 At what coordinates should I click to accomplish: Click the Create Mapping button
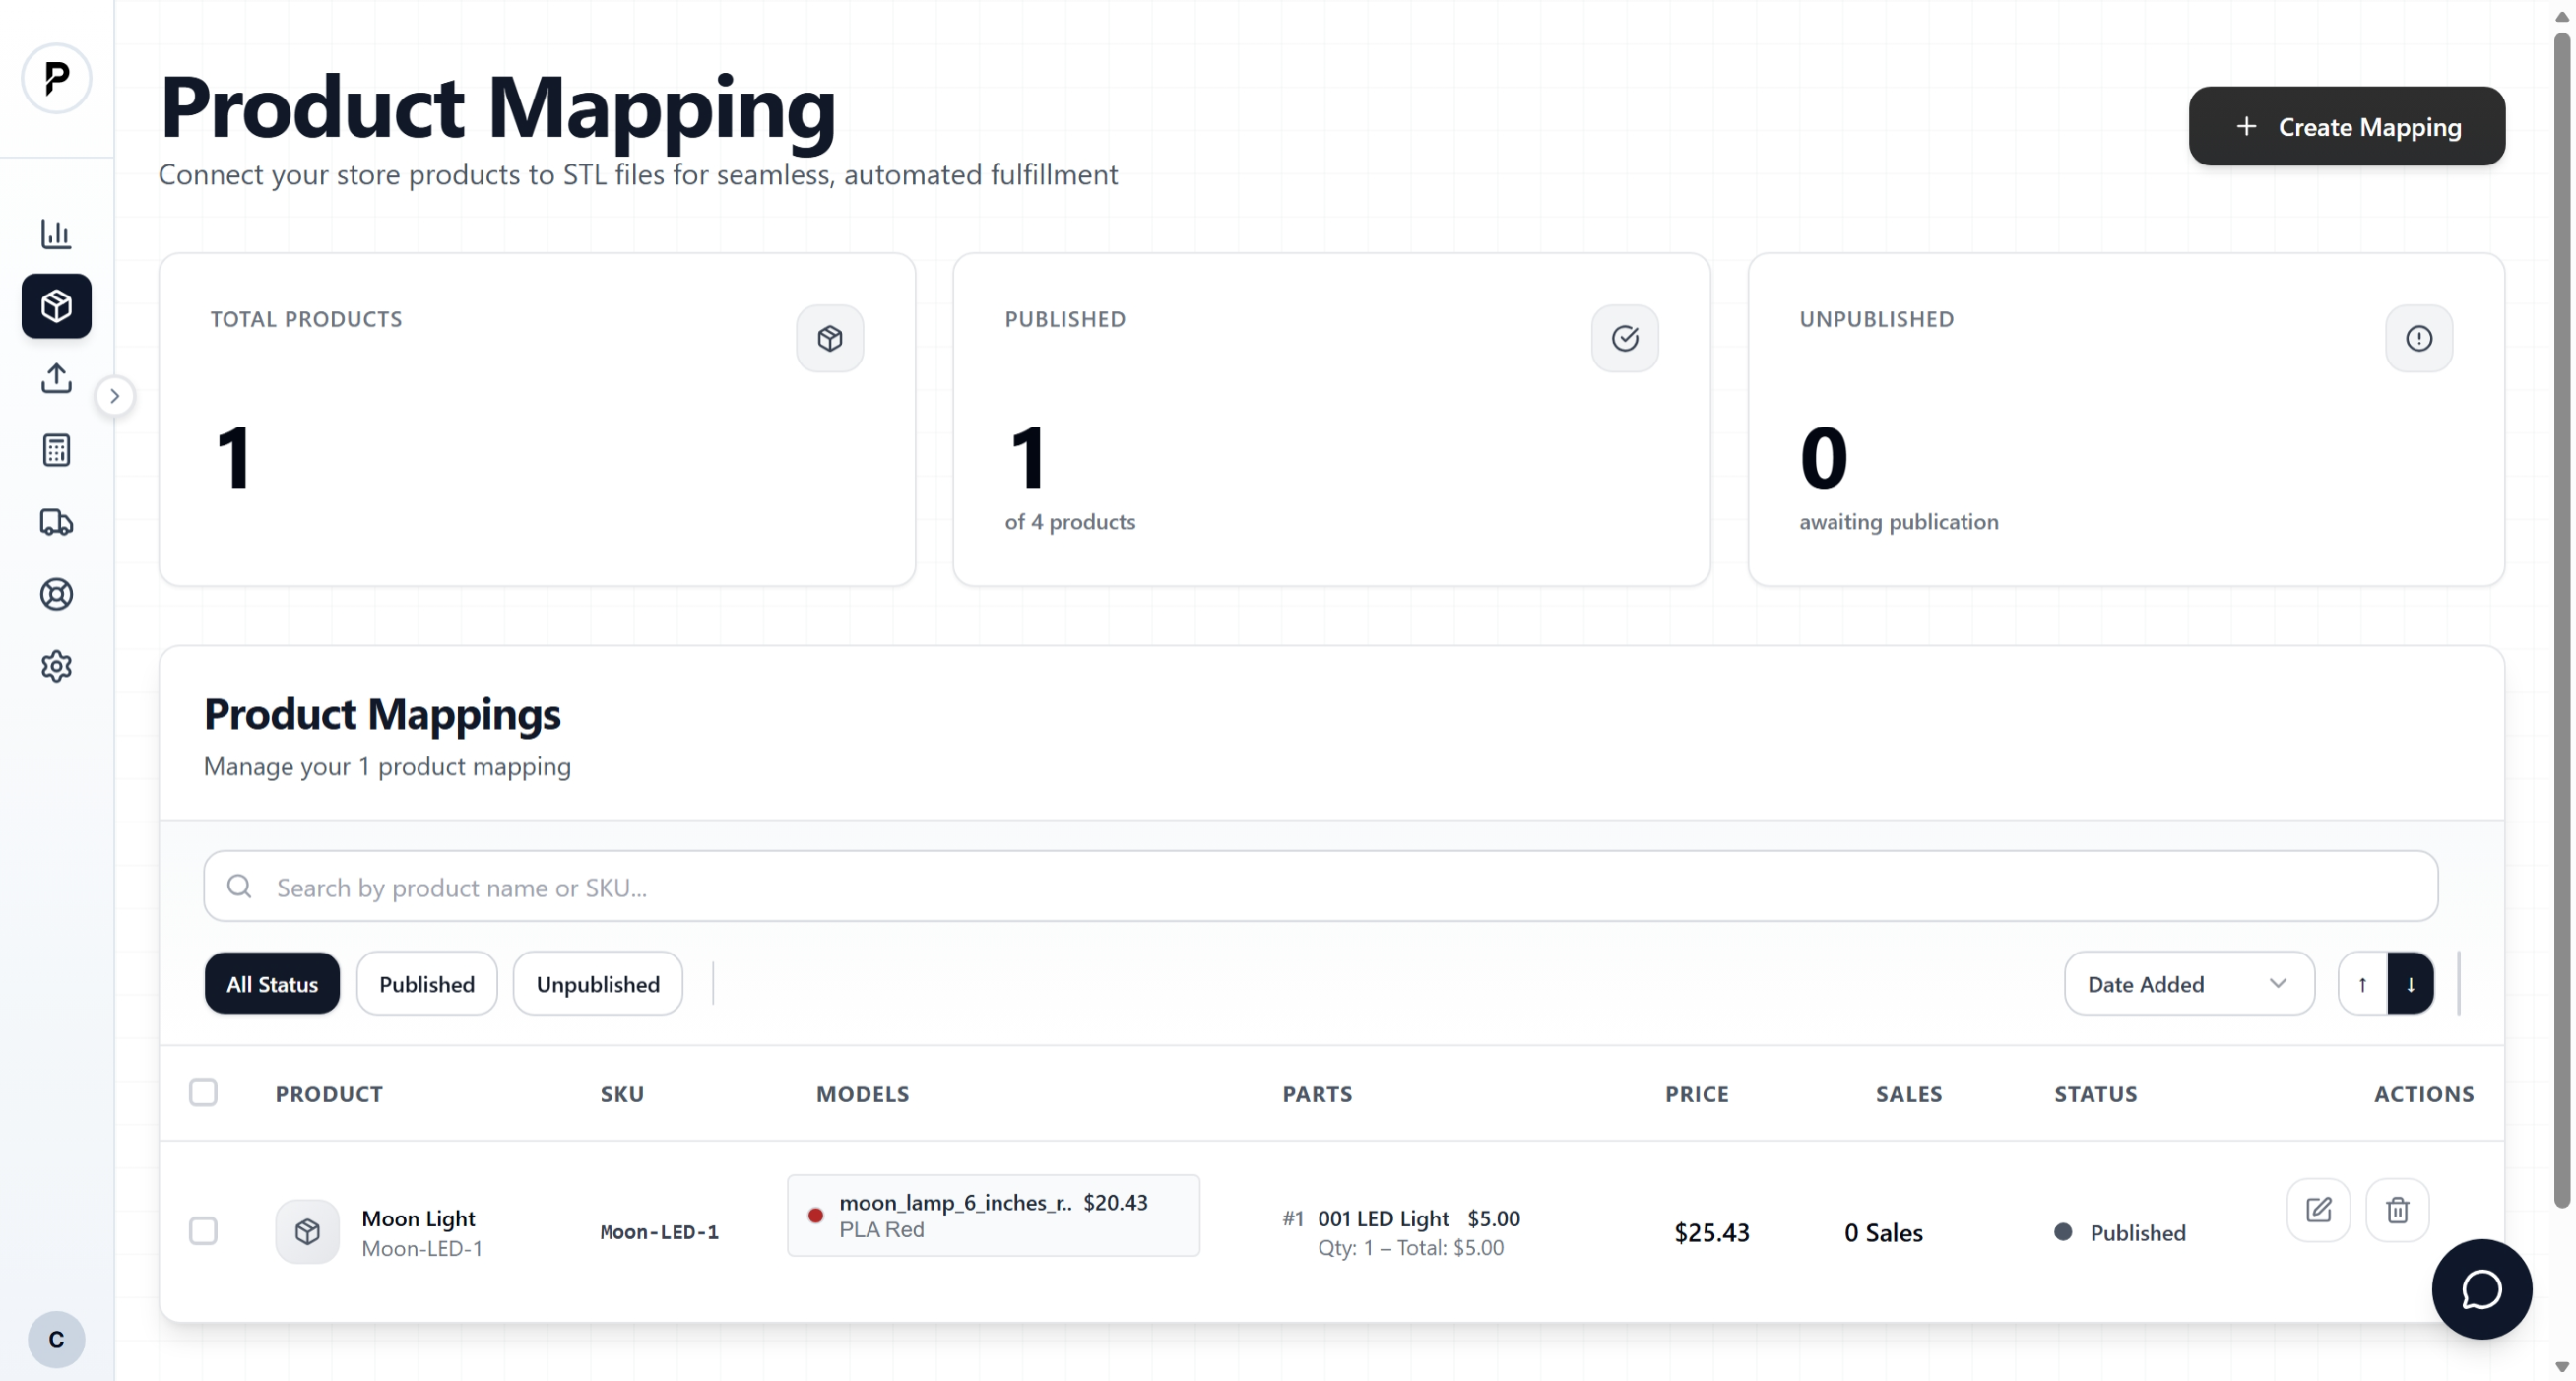pyautogui.click(x=2346, y=126)
